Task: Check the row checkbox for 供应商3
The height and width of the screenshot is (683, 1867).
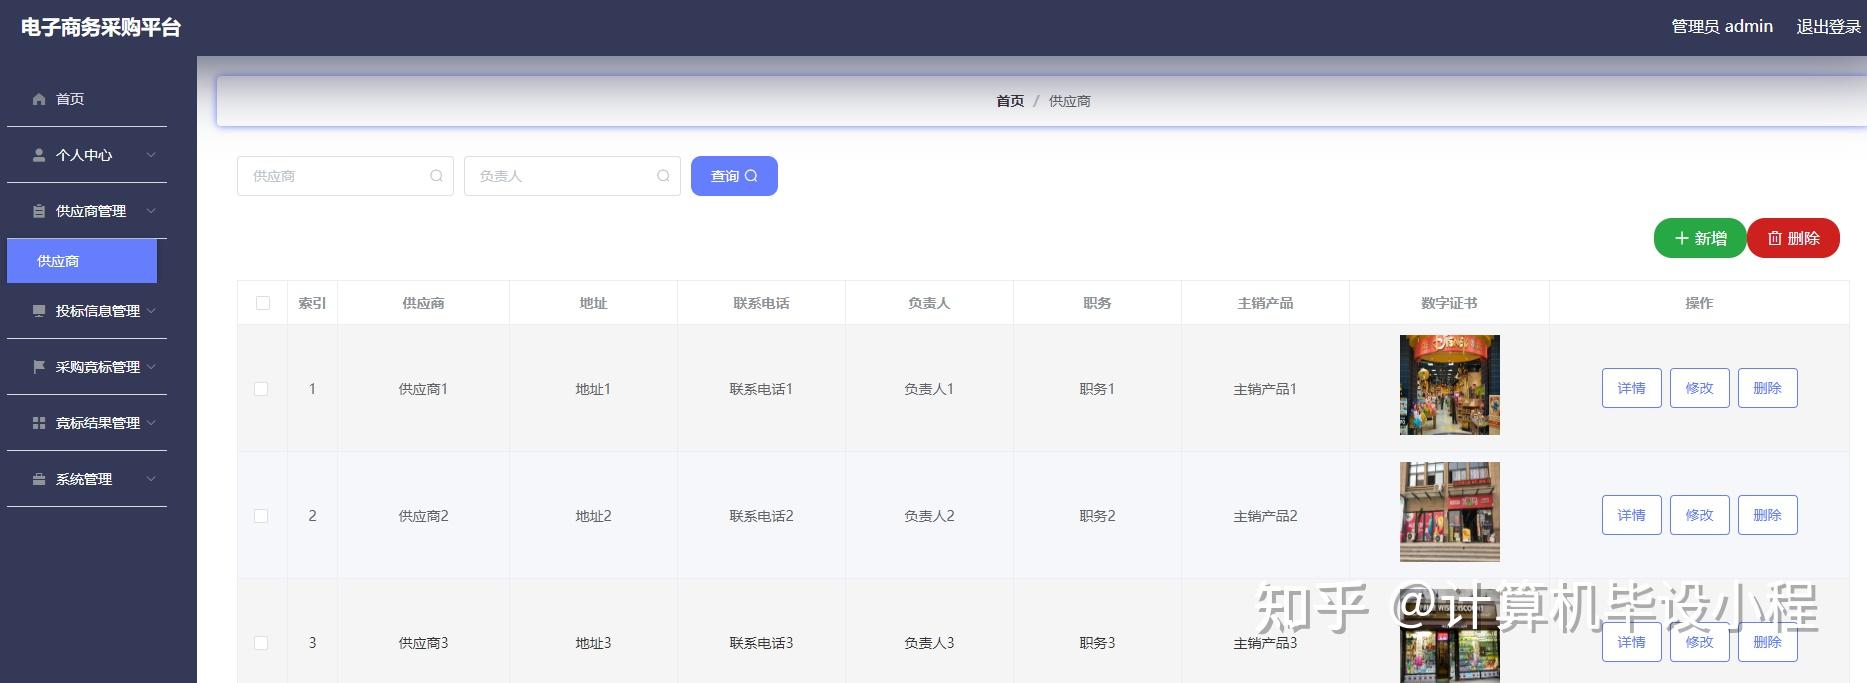Action: (261, 643)
